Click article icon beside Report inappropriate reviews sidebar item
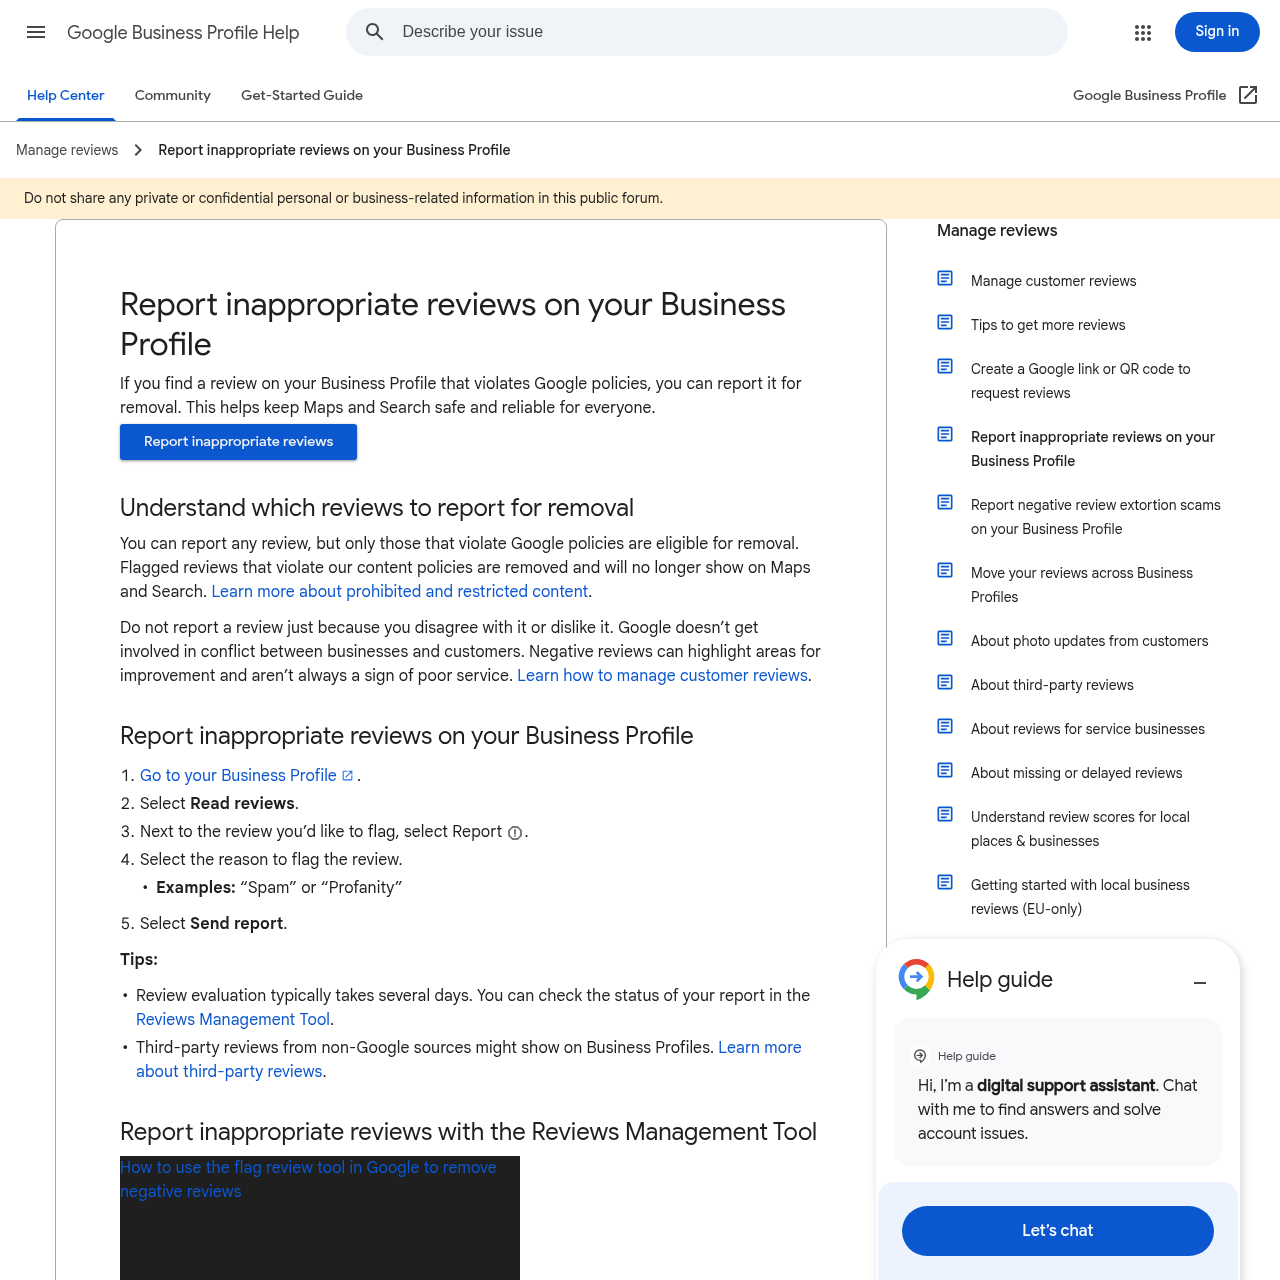The width and height of the screenshot is (1280, 1280). pyautogui.click(x=945, y=434)
